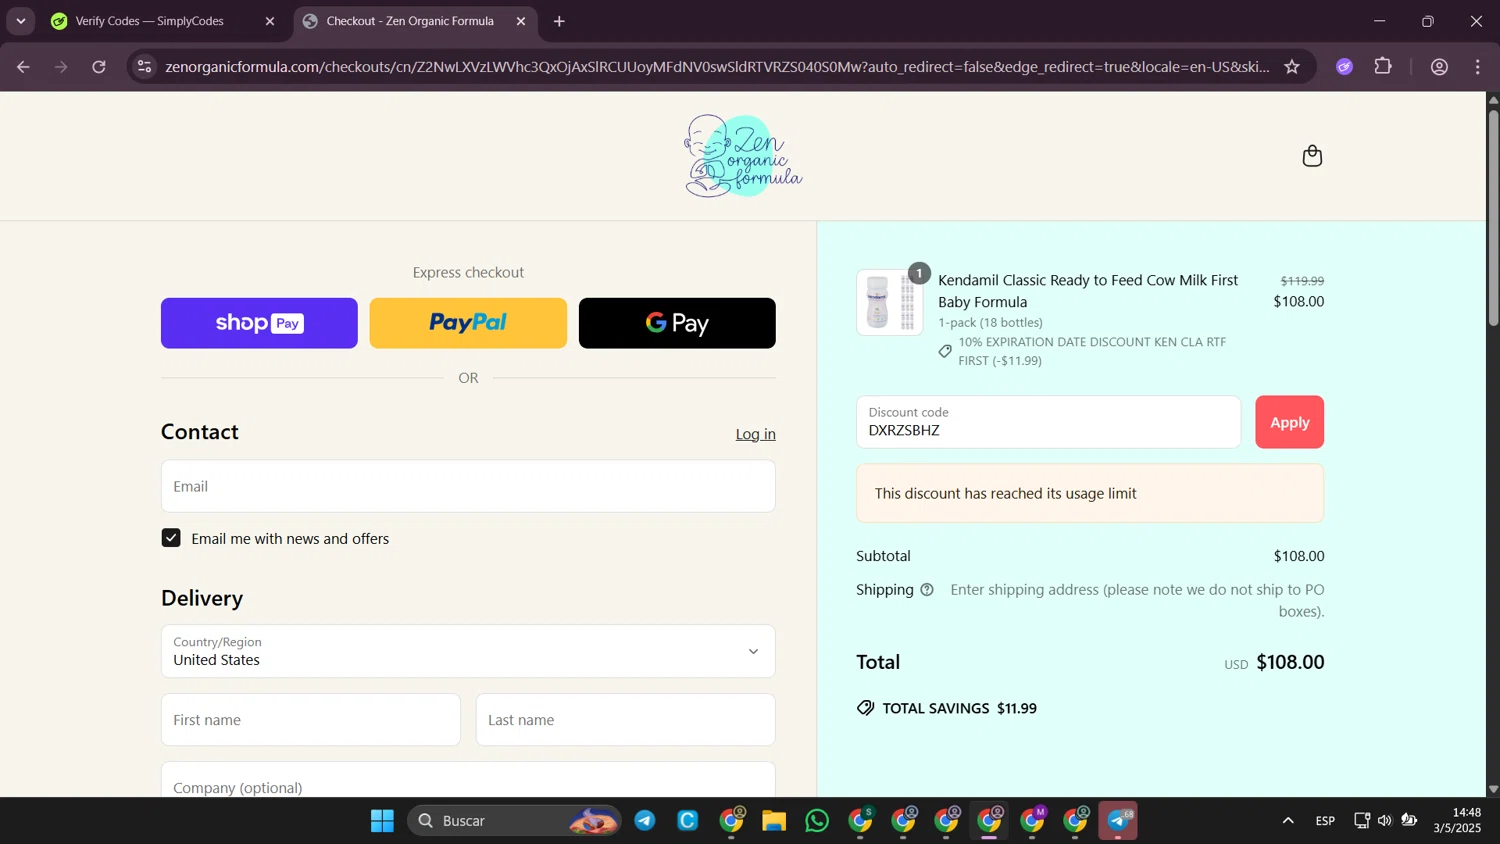This screenshot has height=844, width=1500.
Task: Click the Kendamil Classic product title
Action: [1088, 291]
